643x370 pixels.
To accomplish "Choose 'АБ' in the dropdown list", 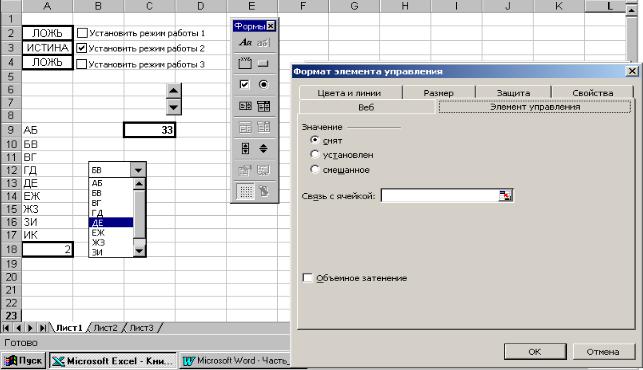I will click(111, 183).
